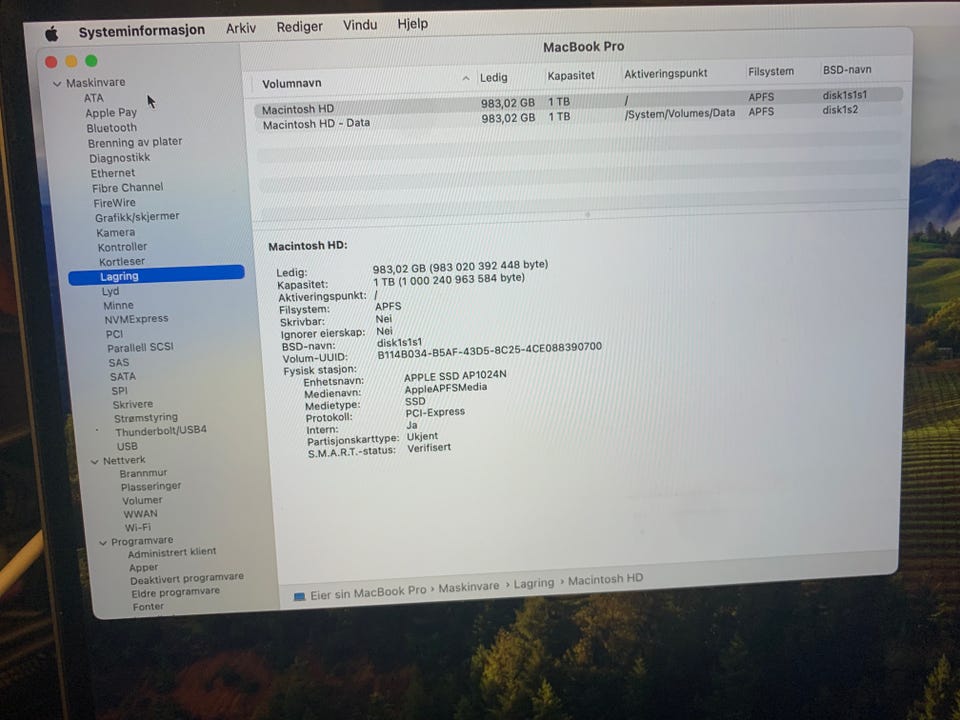Select the highlighted Lagring item

tap(157, 275)
